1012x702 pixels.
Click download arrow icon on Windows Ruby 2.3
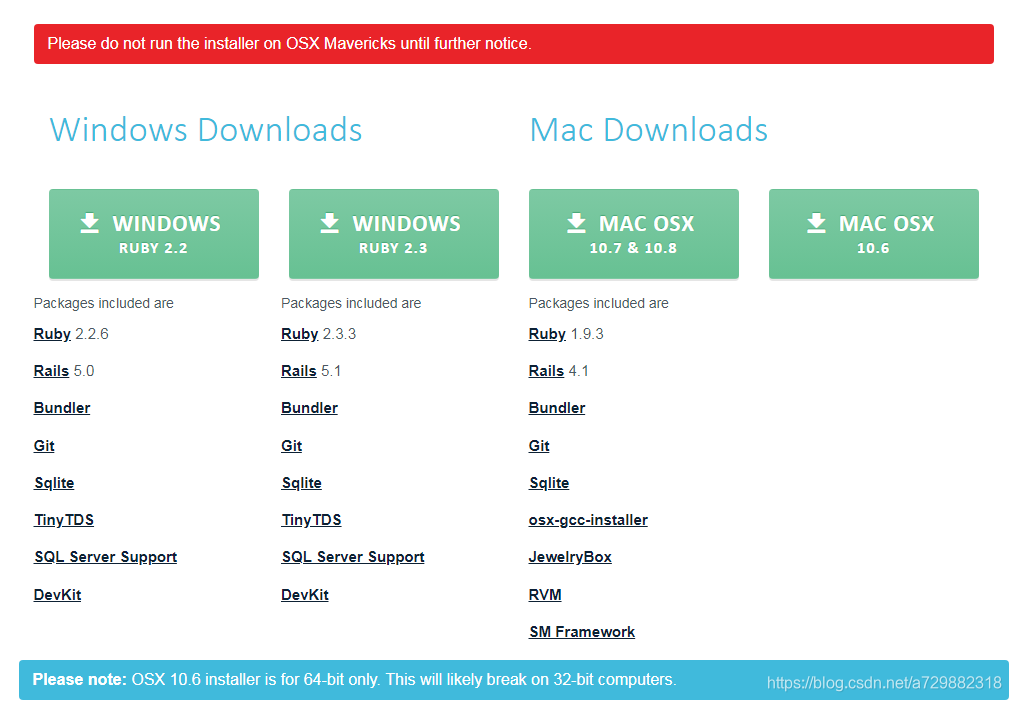[x=330, y=223]
